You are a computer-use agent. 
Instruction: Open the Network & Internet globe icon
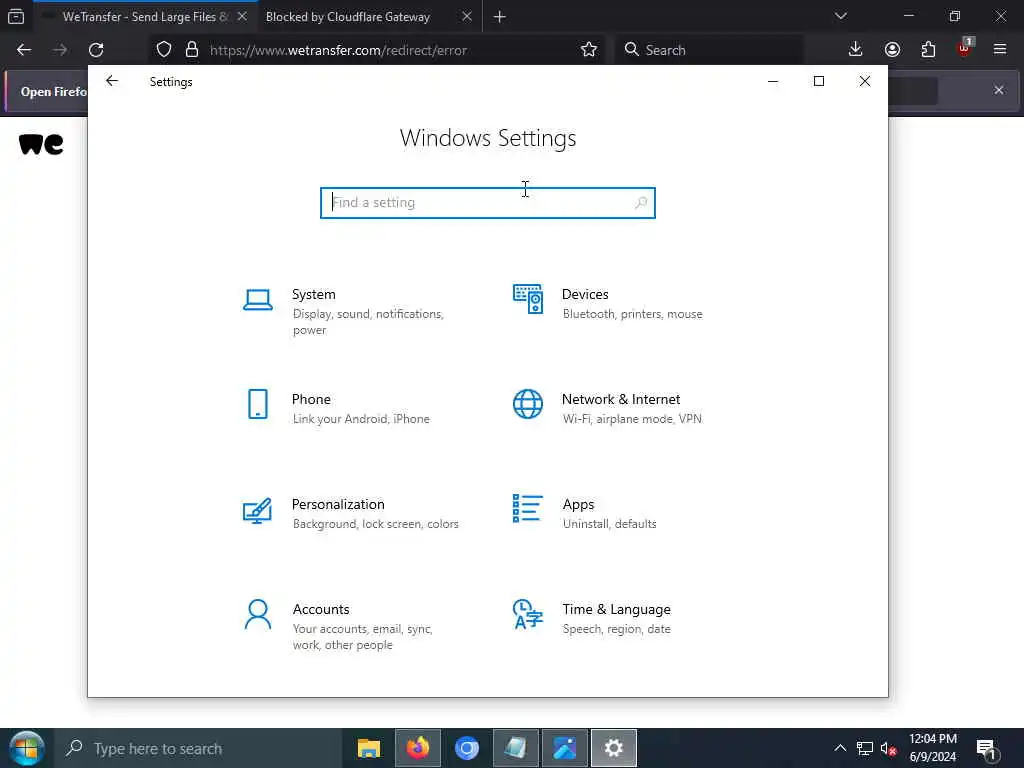click(x=528, y=404)
